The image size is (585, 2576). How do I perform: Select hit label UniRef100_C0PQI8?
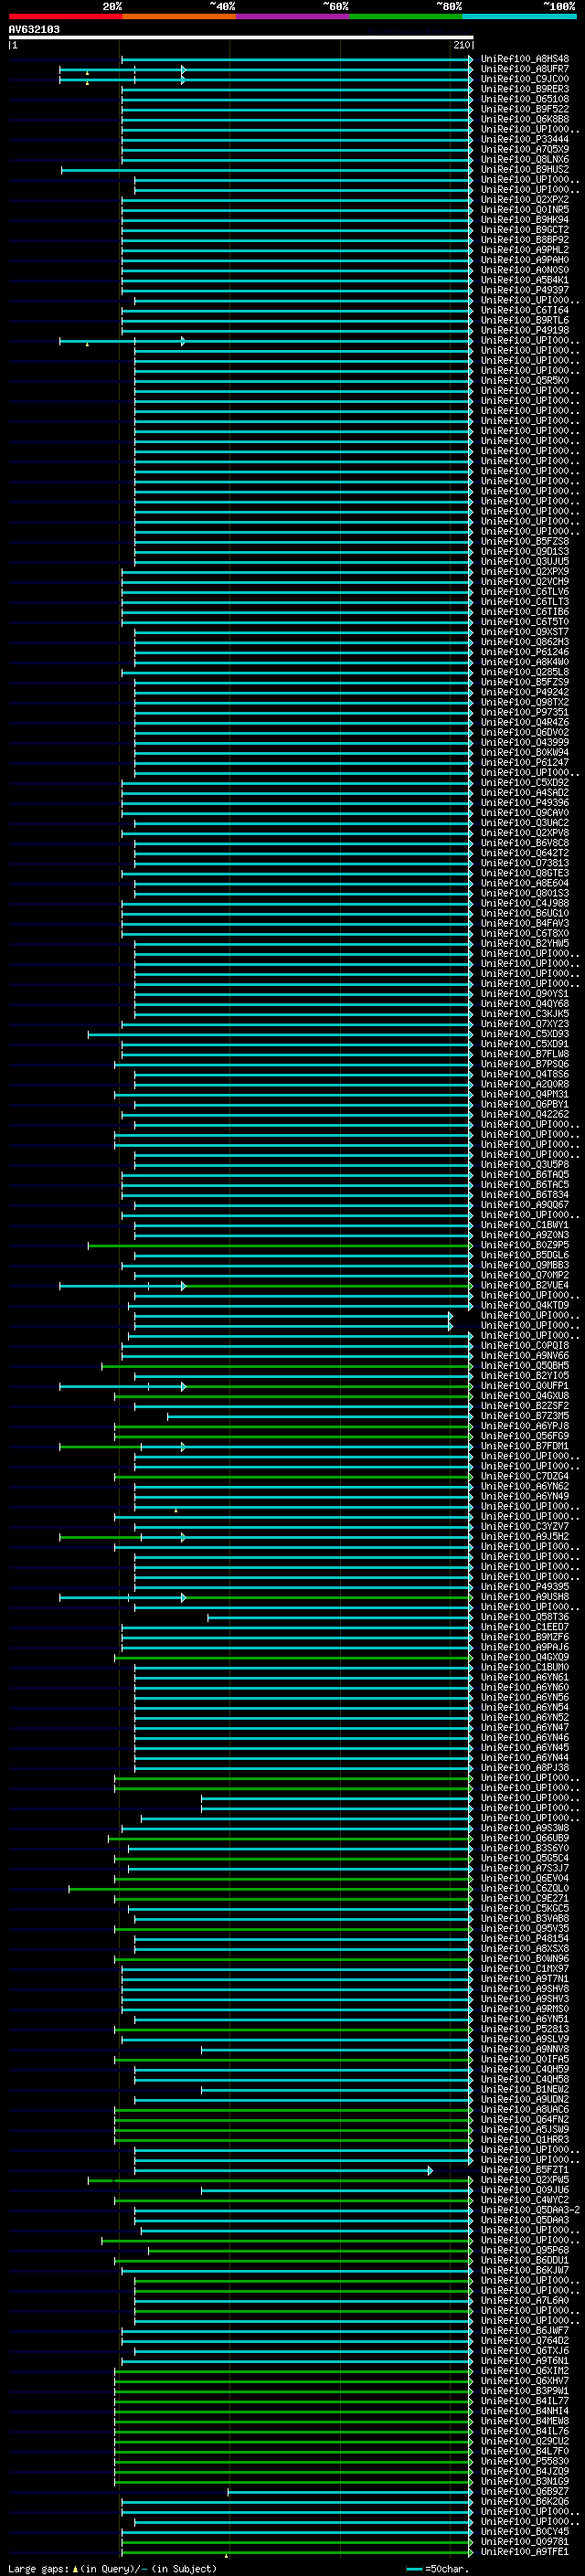(525, 1346)
